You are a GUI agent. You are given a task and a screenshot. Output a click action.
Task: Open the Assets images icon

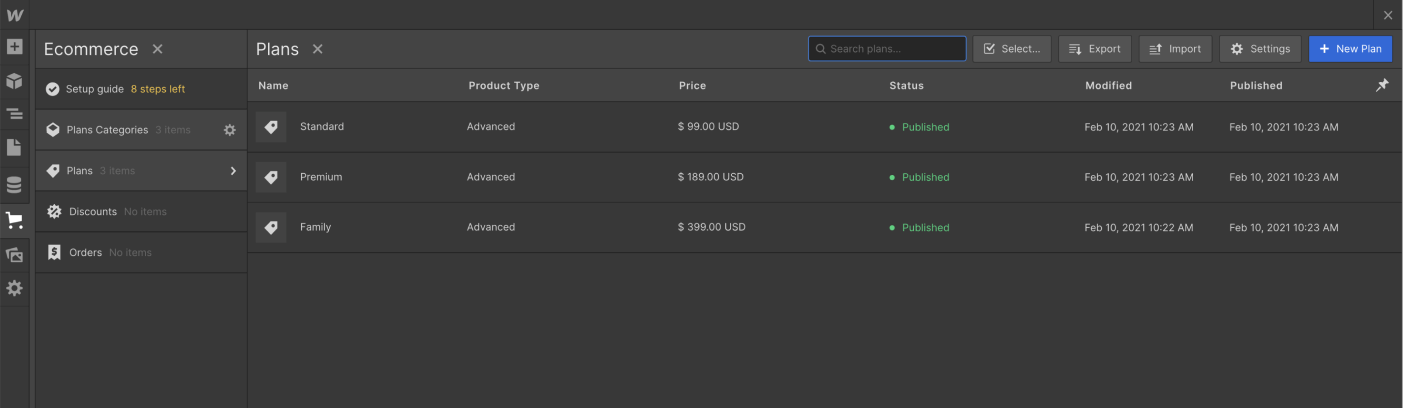point(14,255)
